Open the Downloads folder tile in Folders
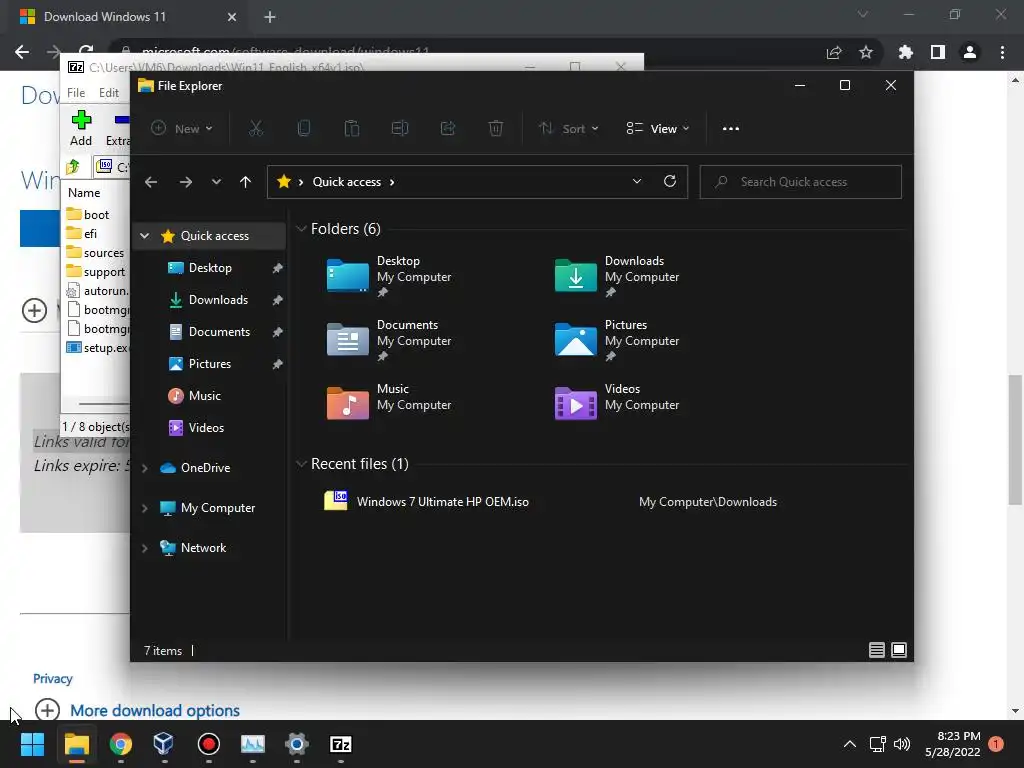 click(616, 277)
